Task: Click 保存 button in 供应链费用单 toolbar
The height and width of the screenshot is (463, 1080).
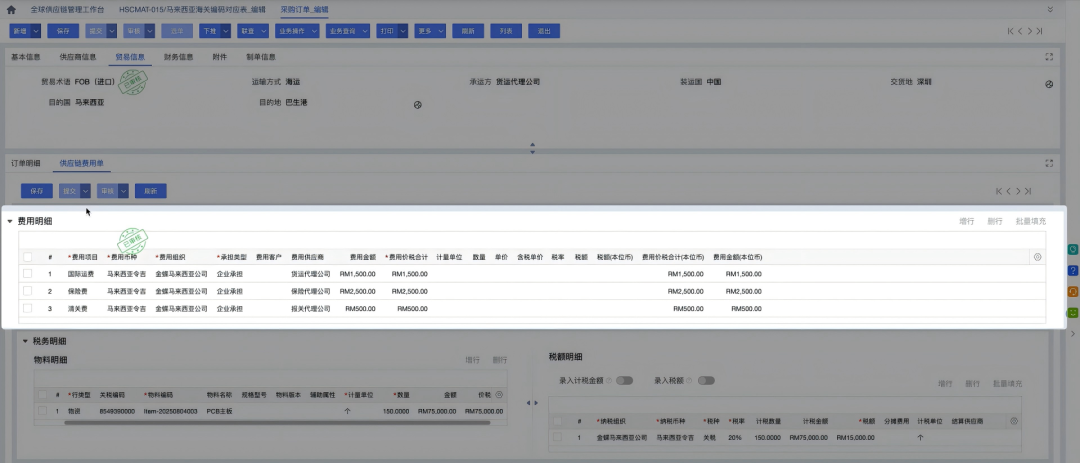Action: tap(37, 191)
